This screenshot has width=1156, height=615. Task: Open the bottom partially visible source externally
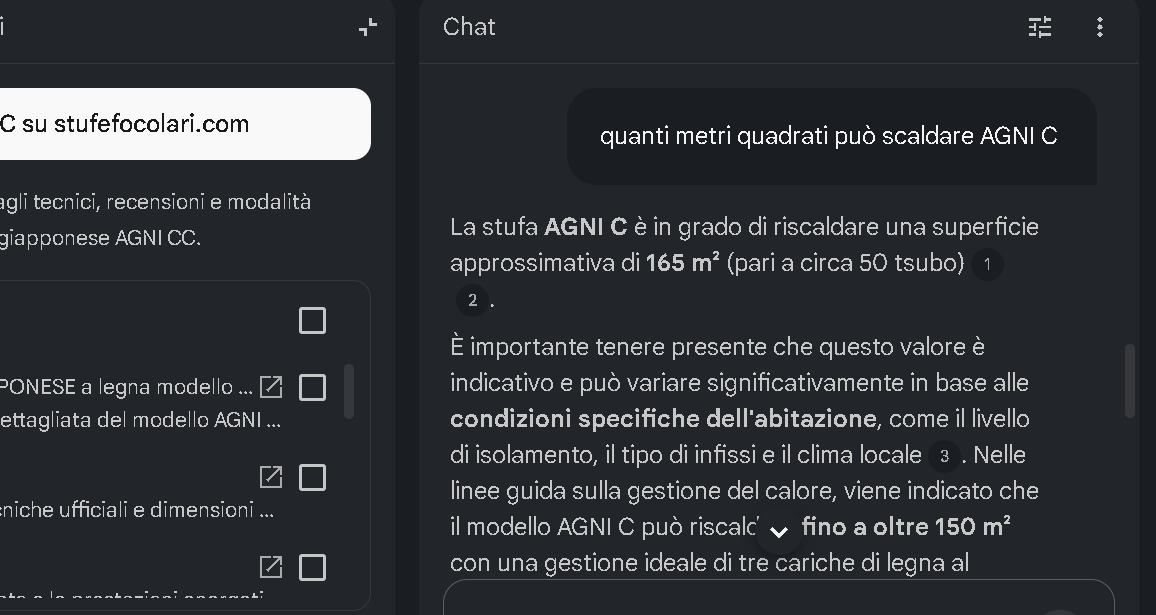[x=271, y=568]
